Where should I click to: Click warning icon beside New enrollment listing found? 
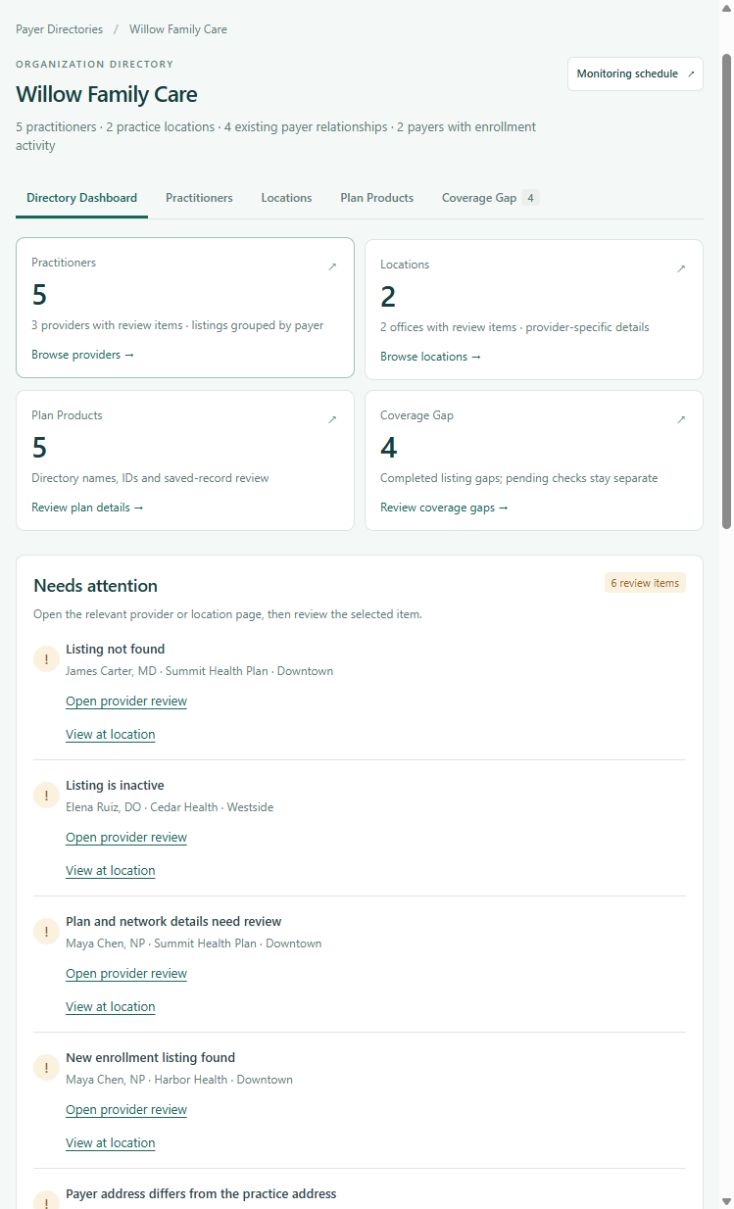(46, 1067)
